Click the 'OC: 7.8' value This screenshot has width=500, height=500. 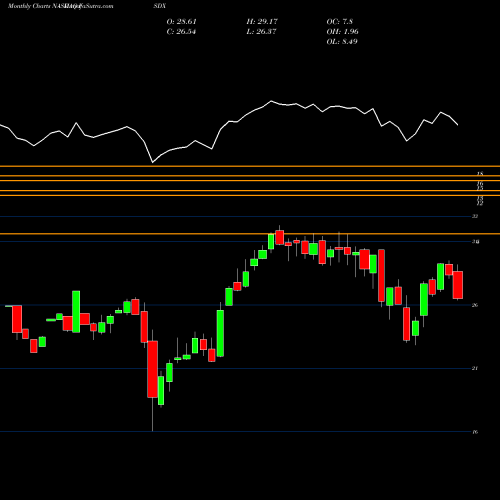coord(339,22)
